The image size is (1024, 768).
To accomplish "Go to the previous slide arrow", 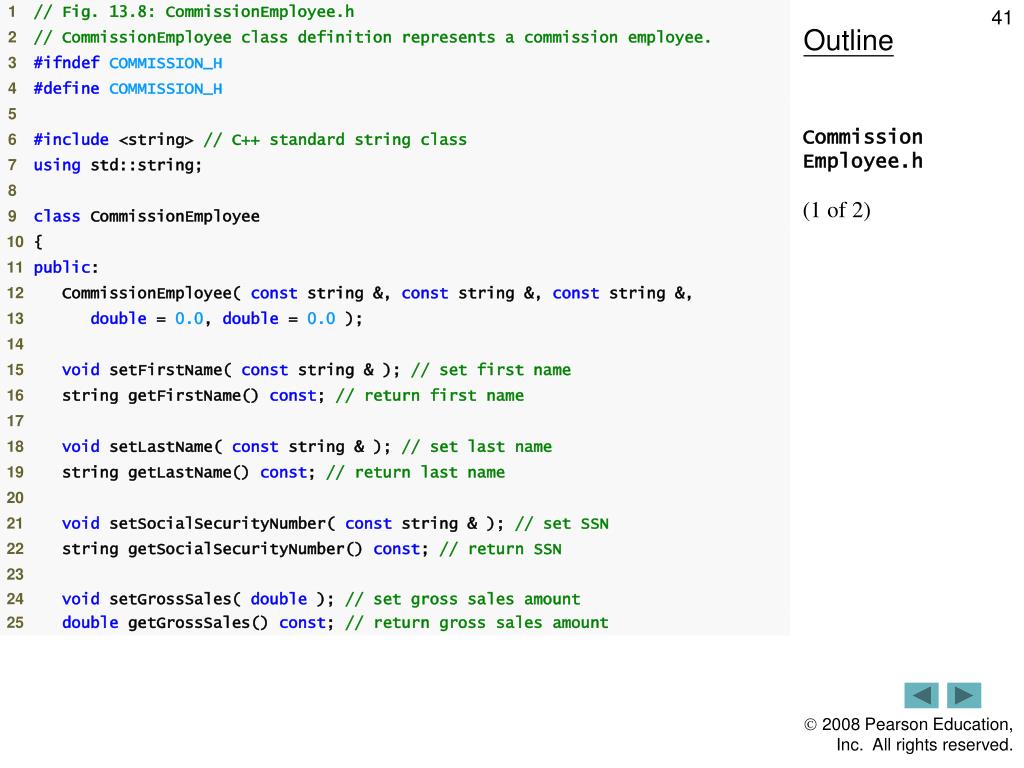I will (921, 695).
